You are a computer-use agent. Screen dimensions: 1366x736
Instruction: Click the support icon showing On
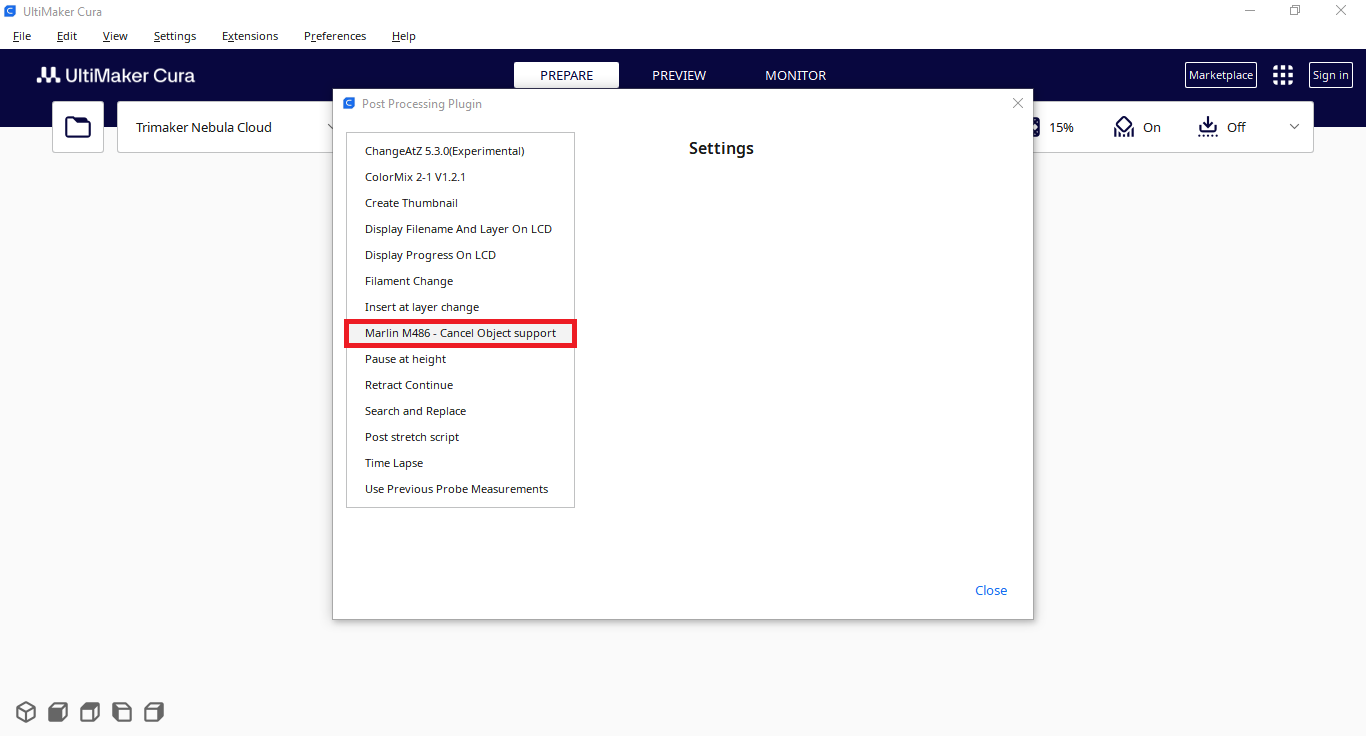pos(1124,127)
